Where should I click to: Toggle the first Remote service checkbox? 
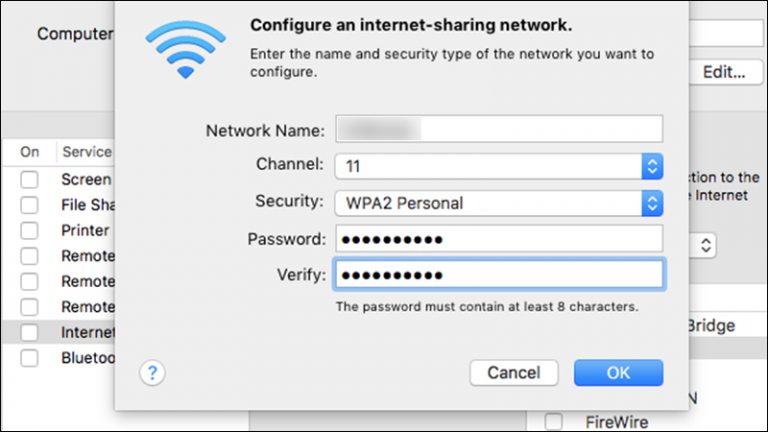tap(30, 256)
